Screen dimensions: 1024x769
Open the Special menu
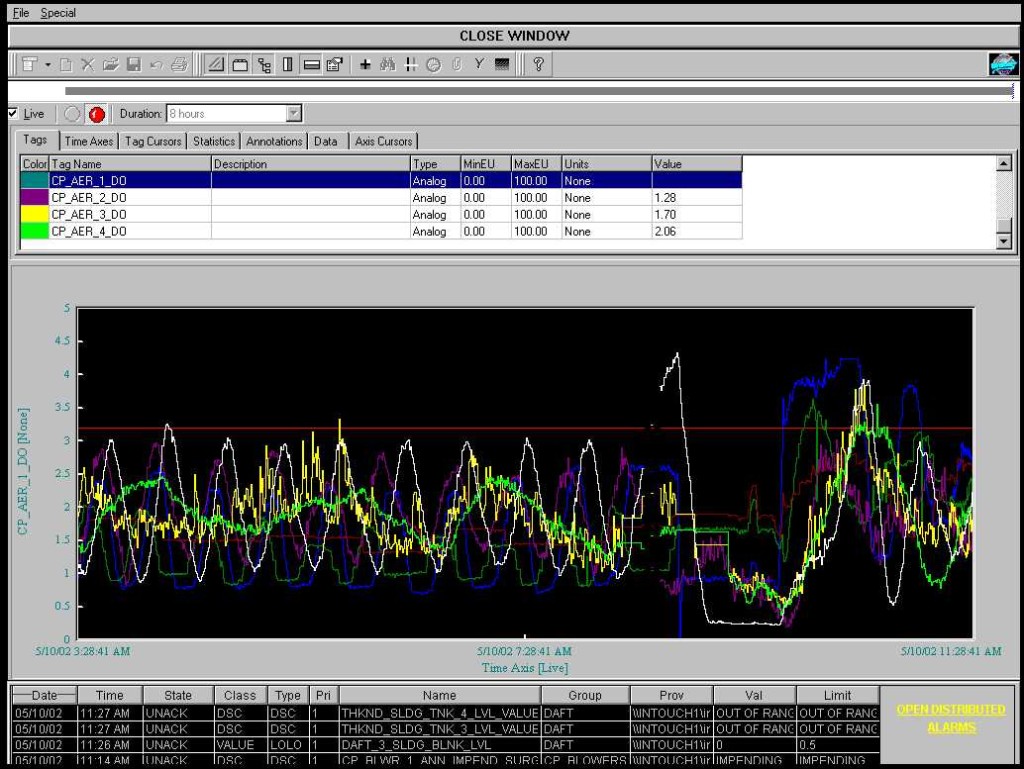(58, 13)
